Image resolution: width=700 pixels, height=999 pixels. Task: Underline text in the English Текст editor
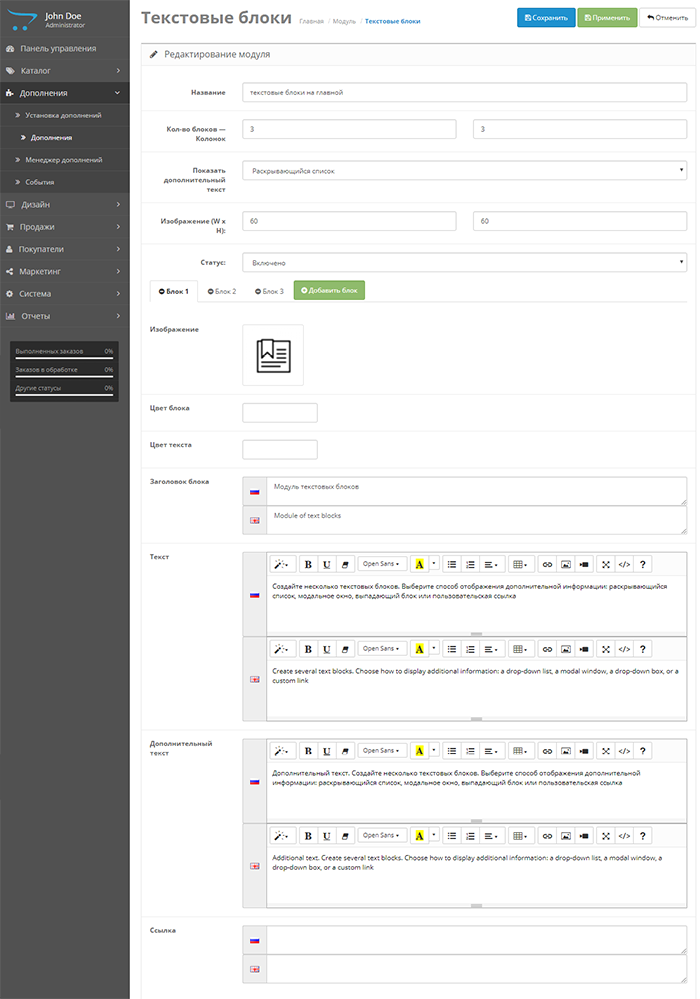tap(327, 649)
